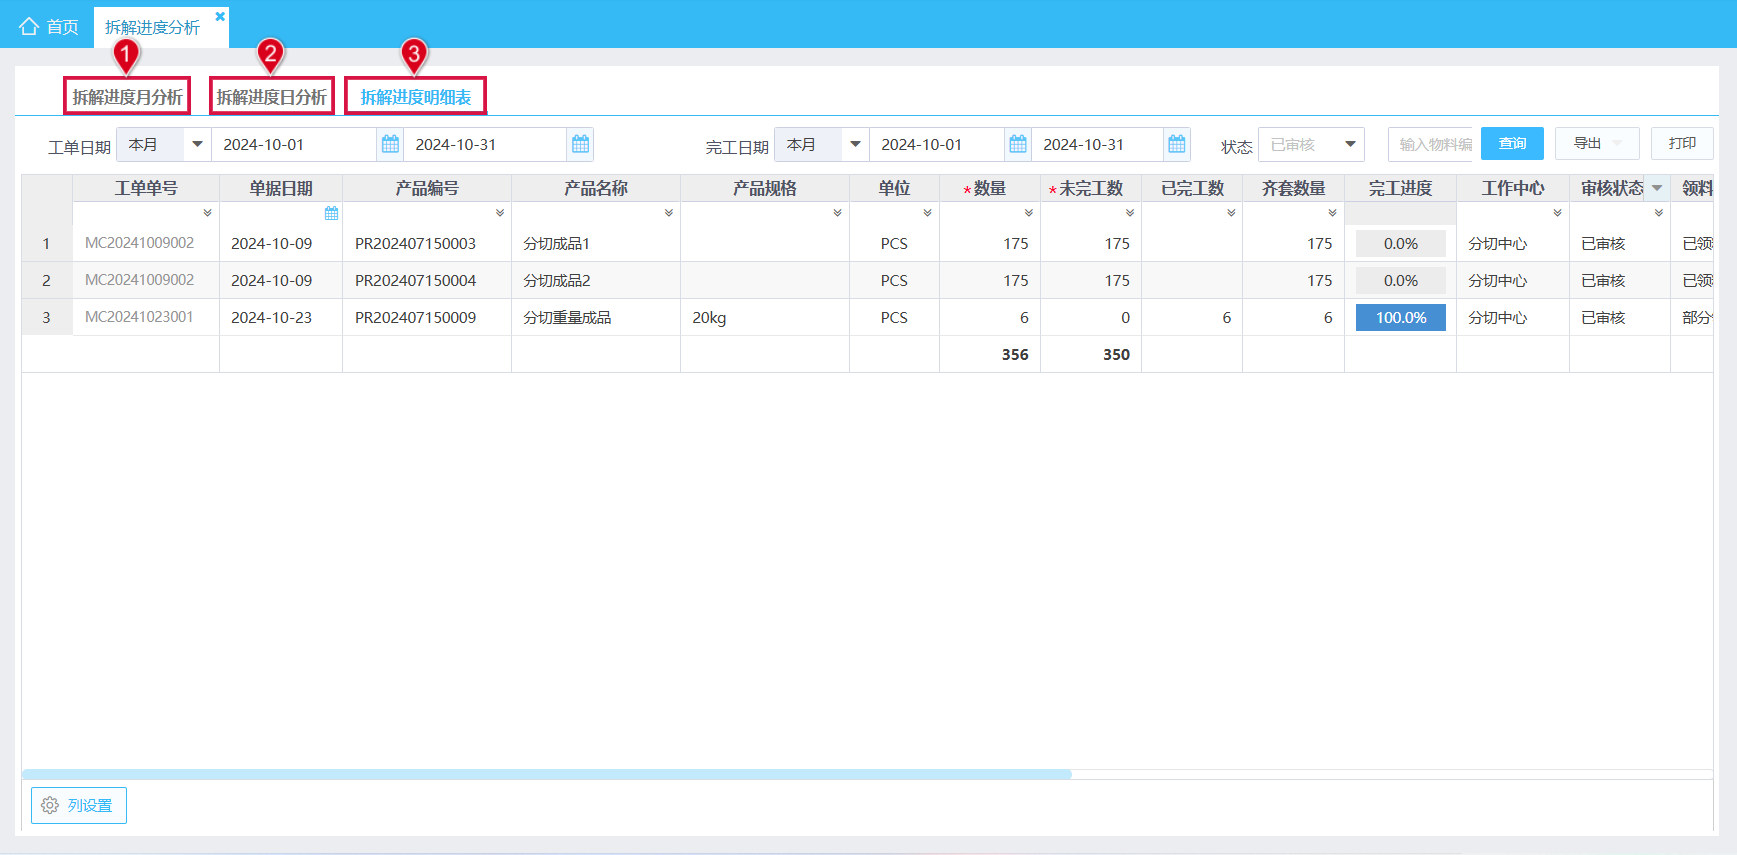Click the home icon in the top bar

pos(29,27)
